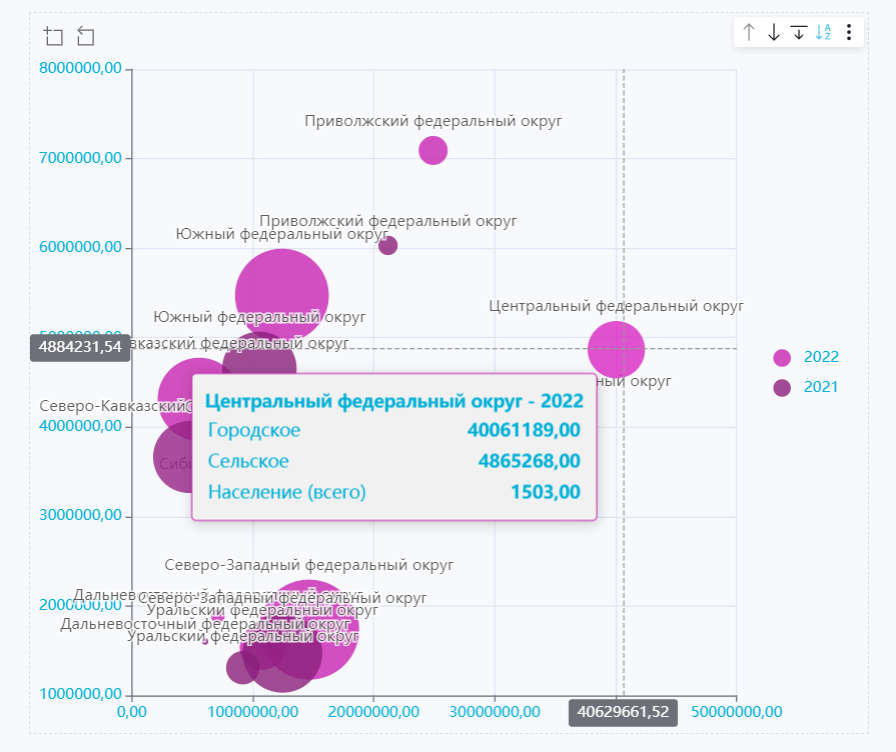Toggle the 2021 series in legend
Image resolution: width=896 pixels, height=752 pixels.
(x=821, y=387)
